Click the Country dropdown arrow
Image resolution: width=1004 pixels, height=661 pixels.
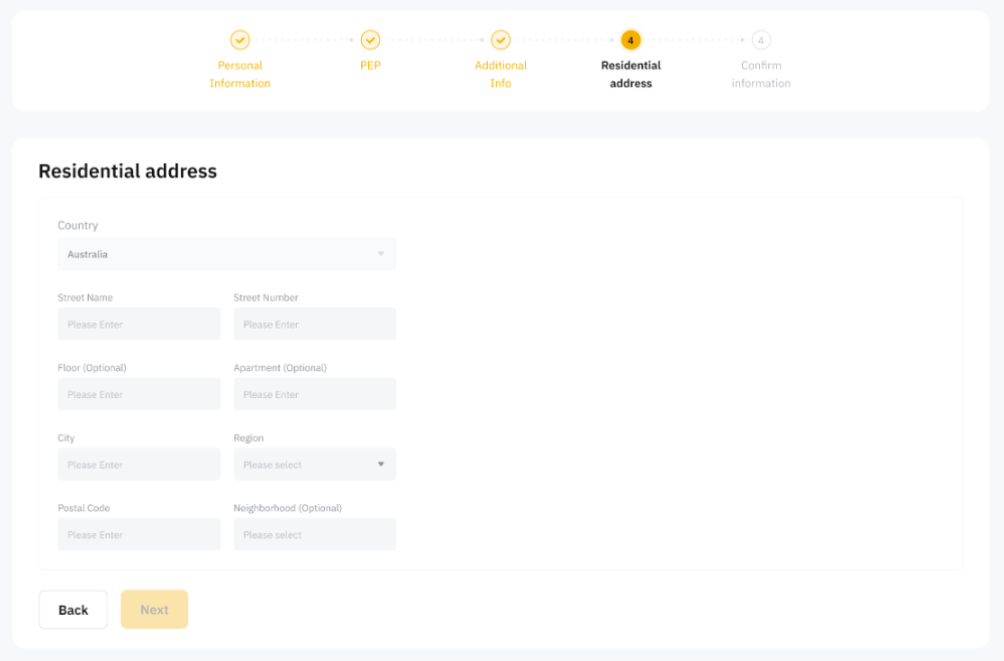pyautogui.click(x=381, y=254)
